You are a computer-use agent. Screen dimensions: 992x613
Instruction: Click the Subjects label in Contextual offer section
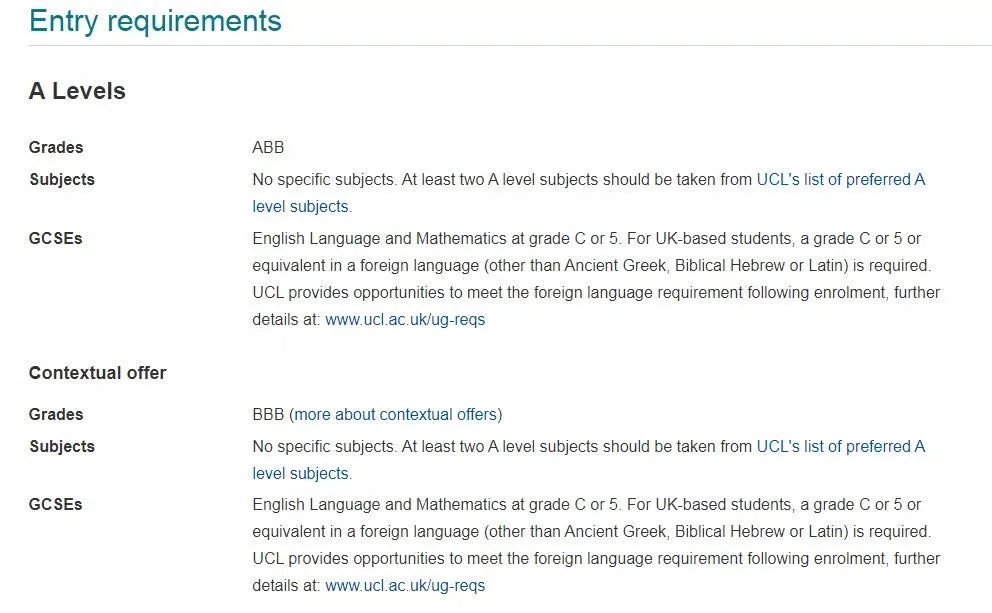(x=62, y=447)
